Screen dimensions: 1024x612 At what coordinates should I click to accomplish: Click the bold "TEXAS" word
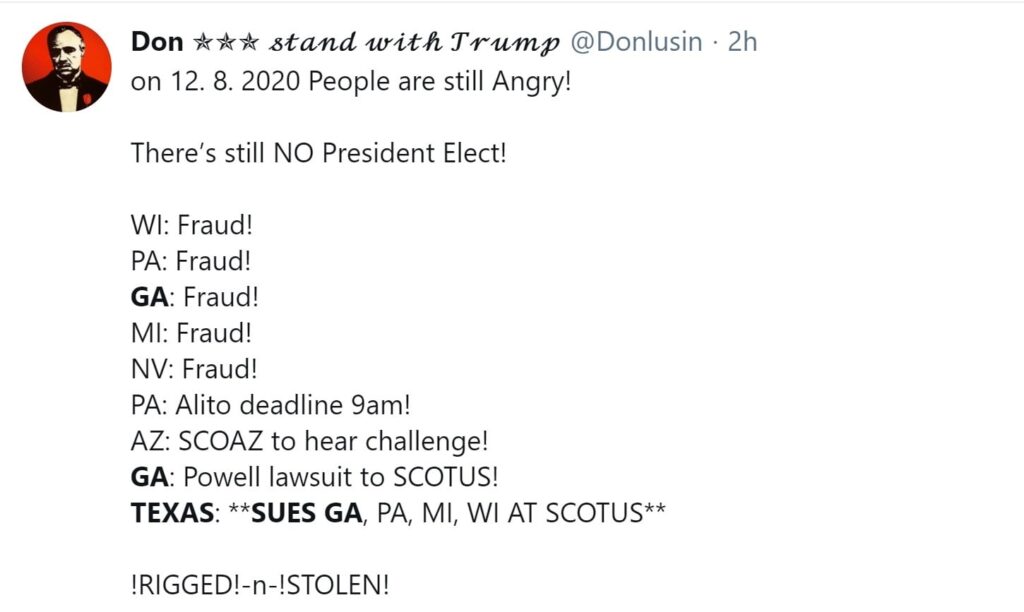click(172, 513)
